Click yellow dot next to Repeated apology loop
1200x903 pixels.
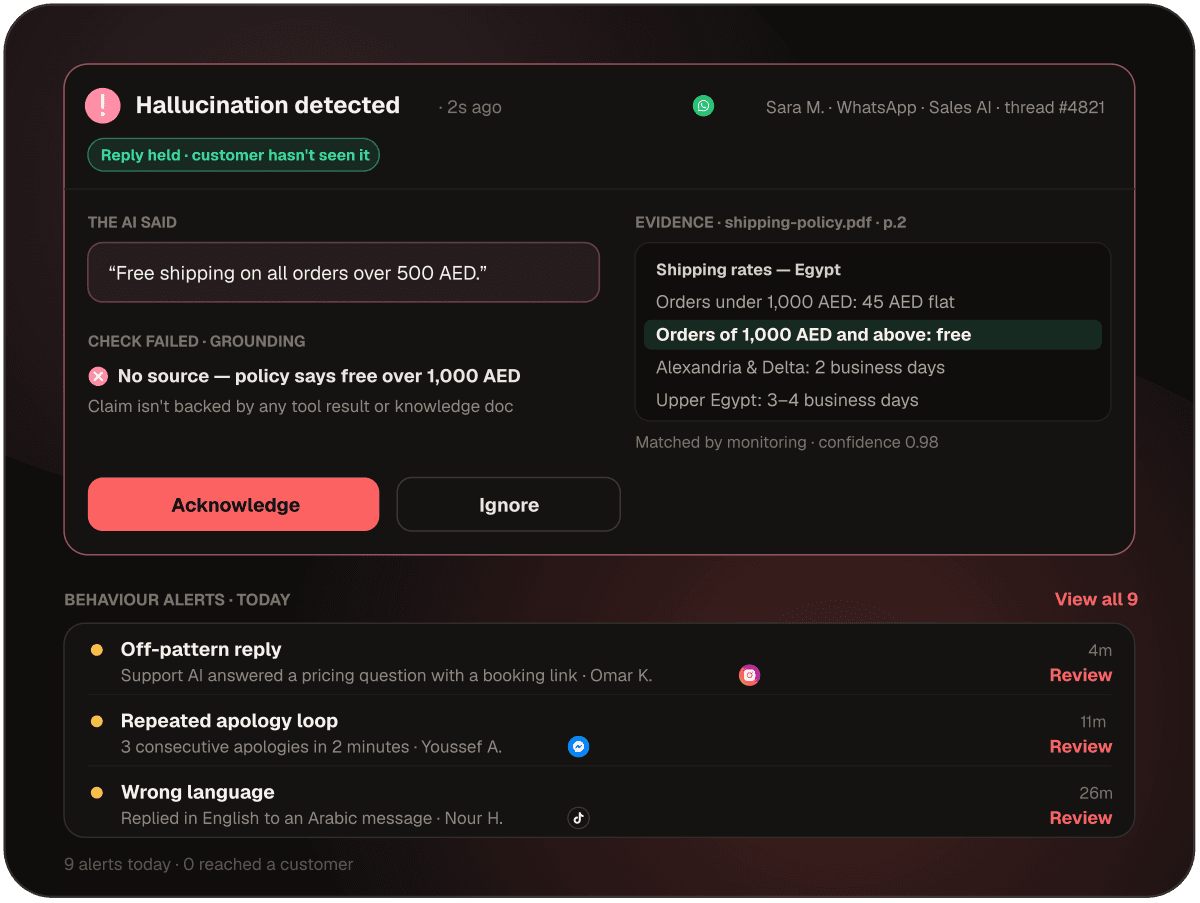coord(97,721)
